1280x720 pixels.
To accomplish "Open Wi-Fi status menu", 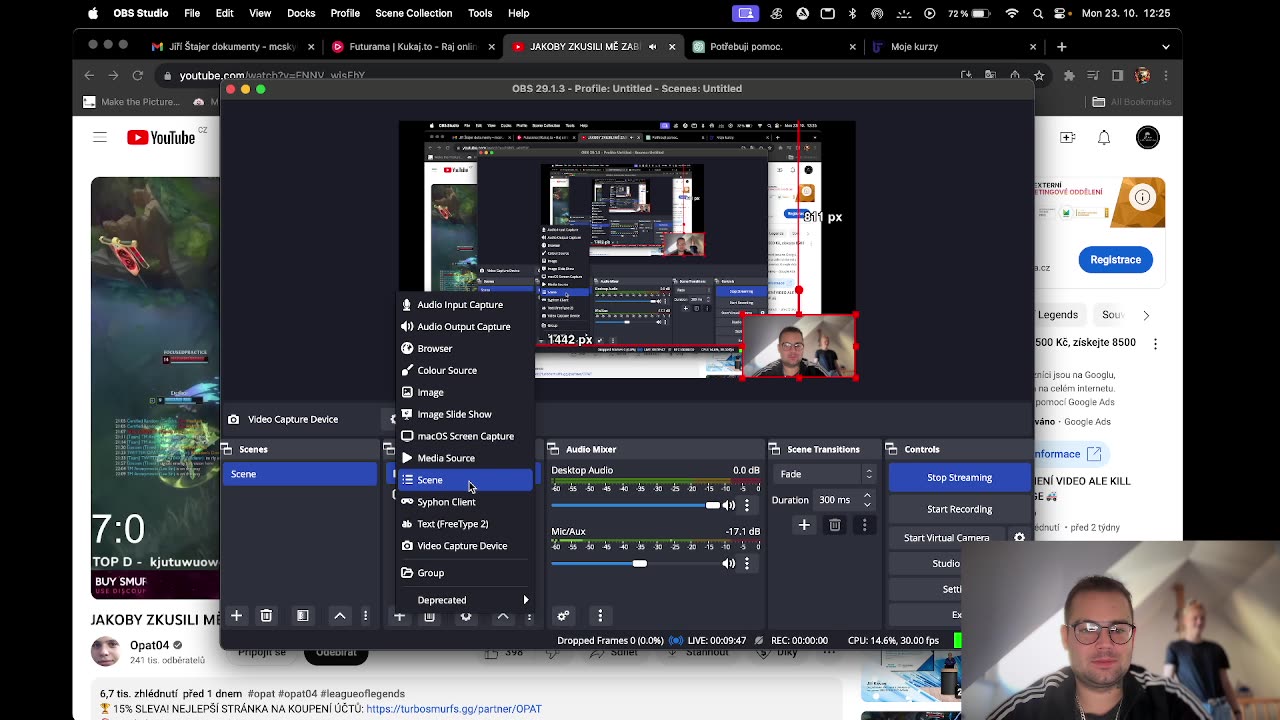I will 1012,13.
